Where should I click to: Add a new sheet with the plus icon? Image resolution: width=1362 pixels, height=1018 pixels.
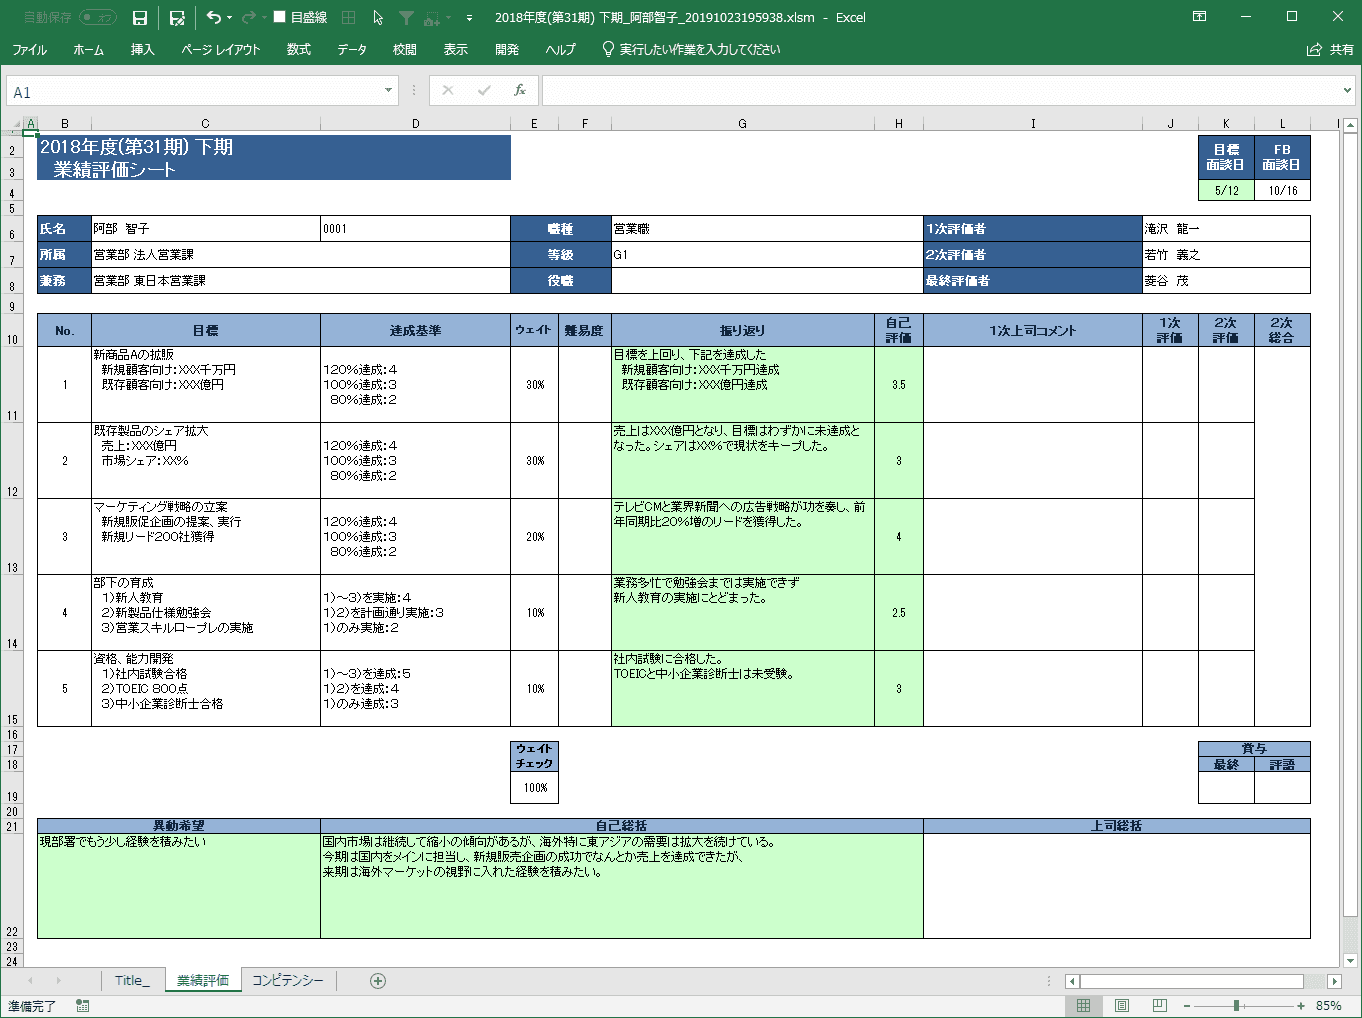coord(378,981)
